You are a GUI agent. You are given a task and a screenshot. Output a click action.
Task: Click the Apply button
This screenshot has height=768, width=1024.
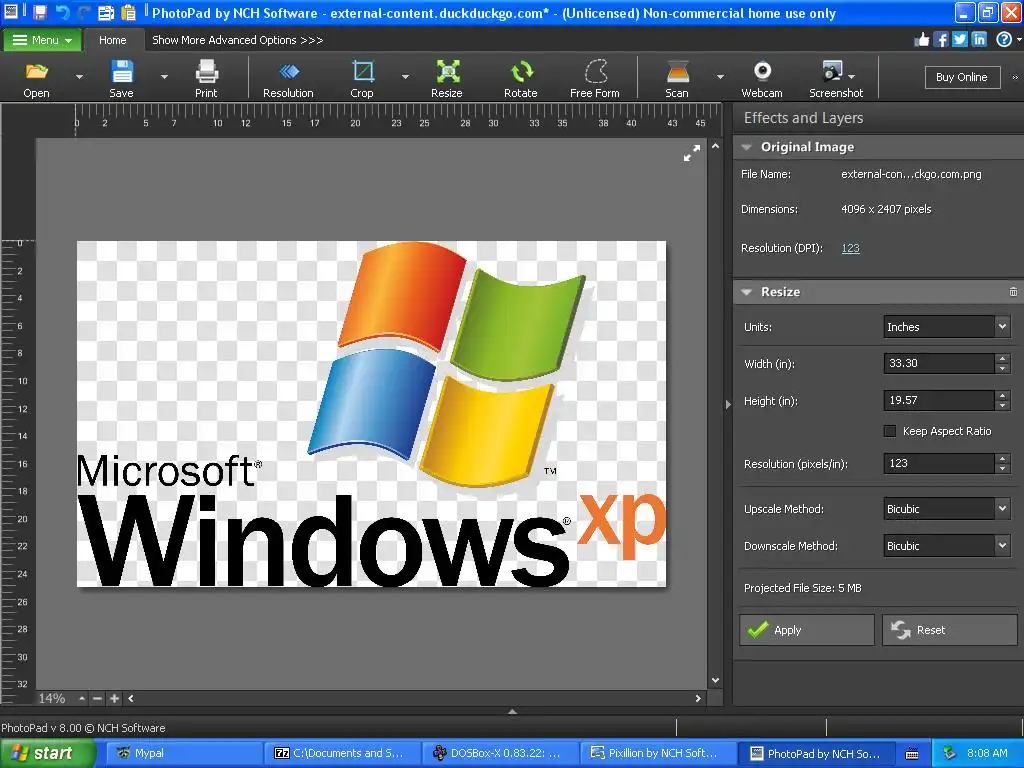tap(807, 630)
